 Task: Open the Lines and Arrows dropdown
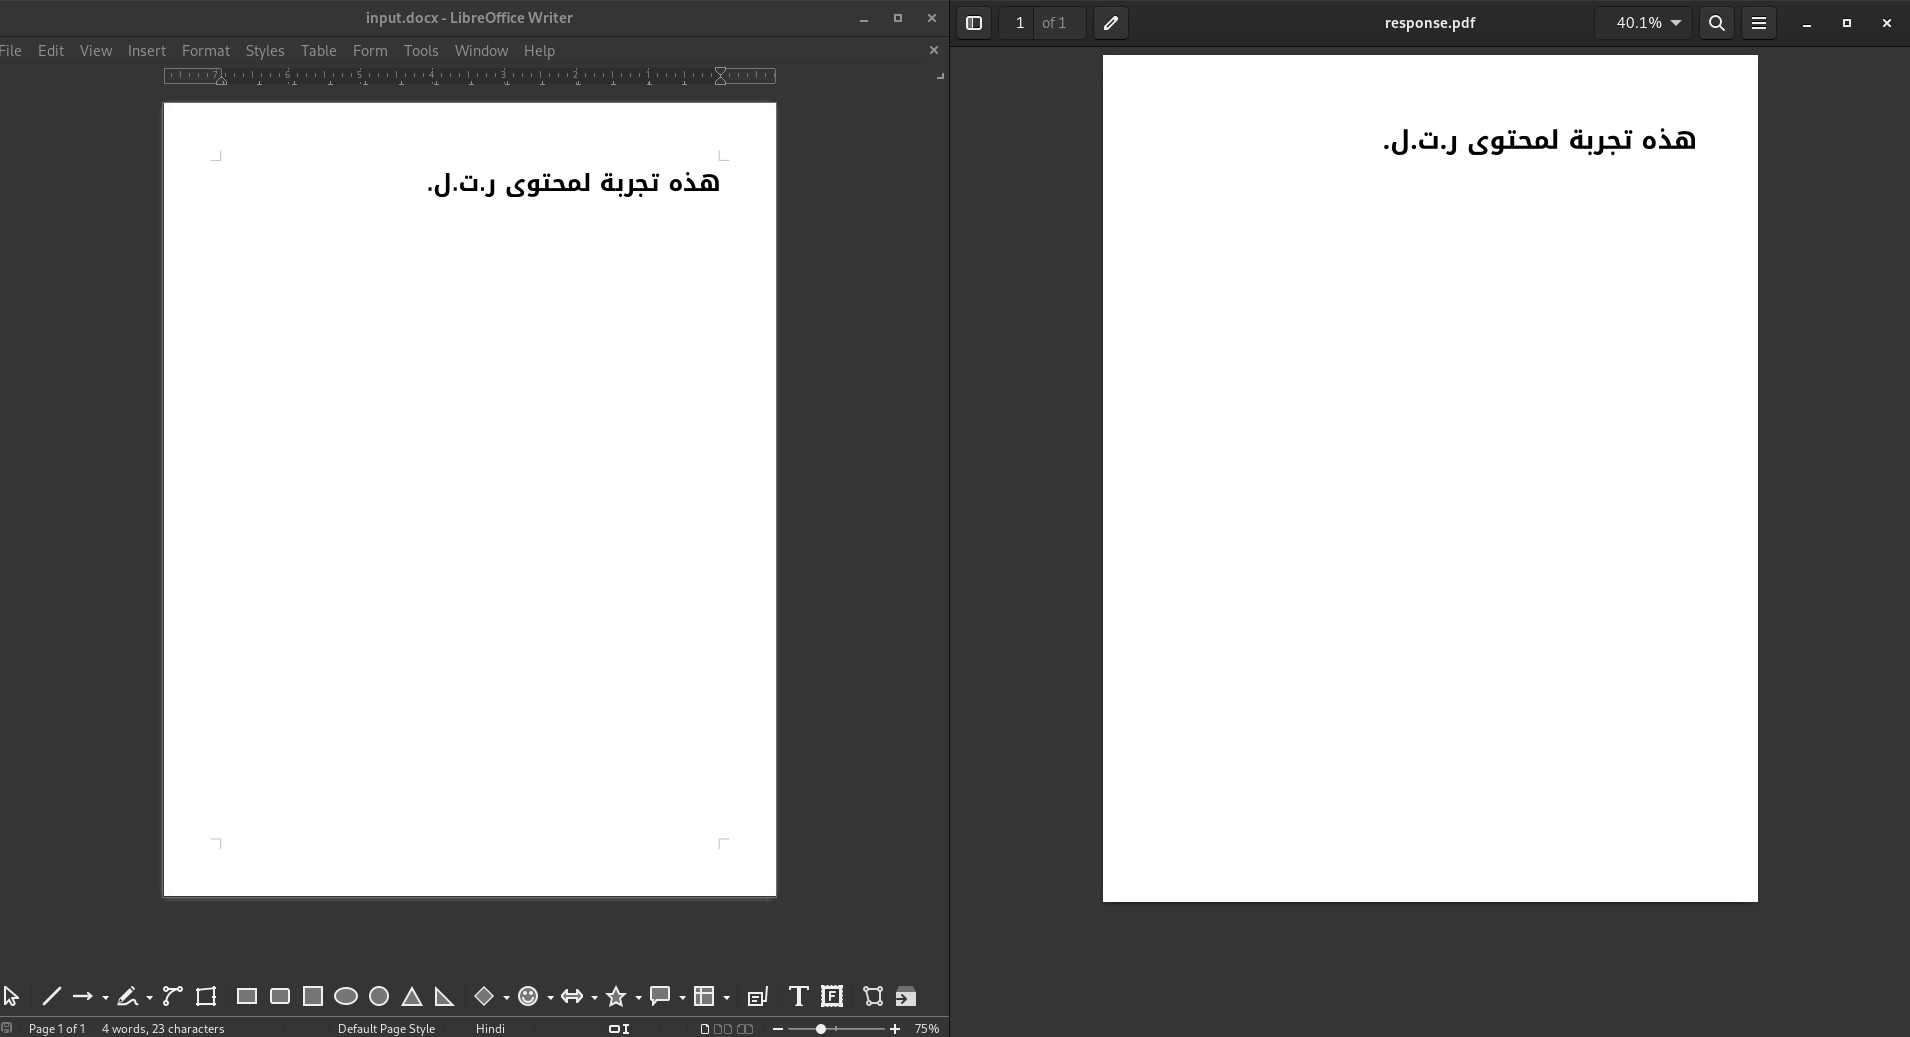105,997
